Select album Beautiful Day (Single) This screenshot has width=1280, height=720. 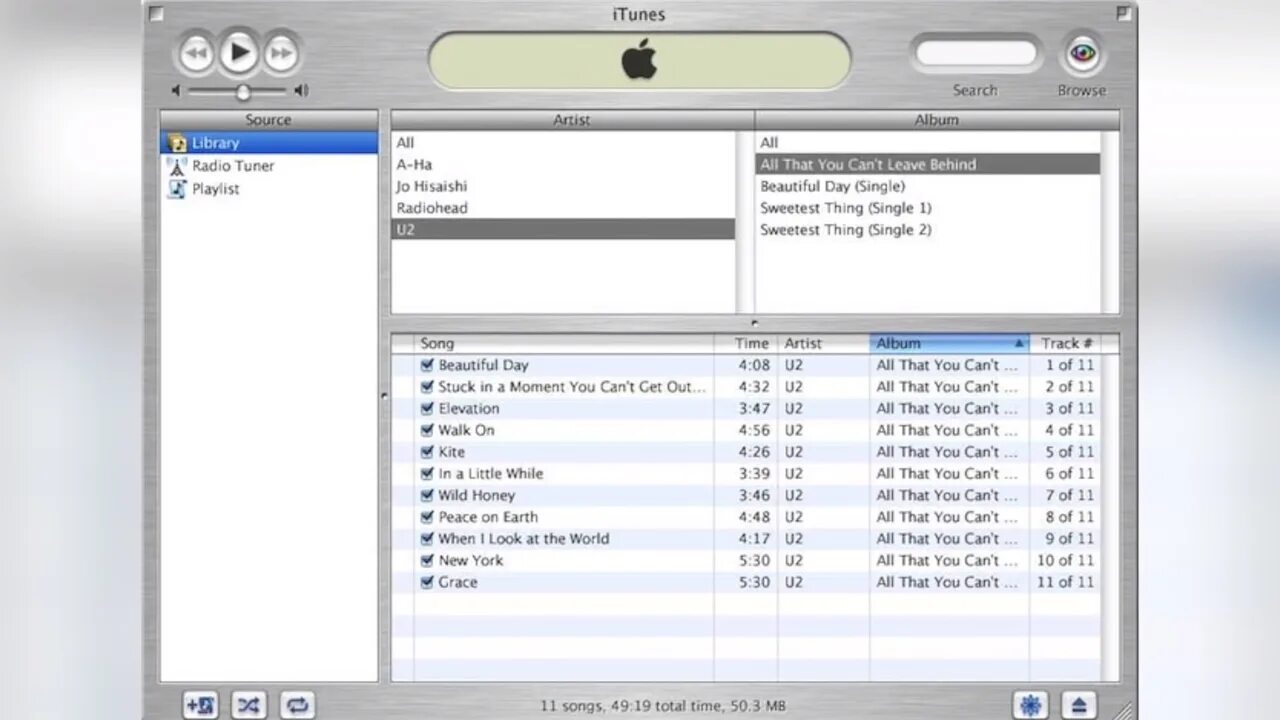pos(927,186)
